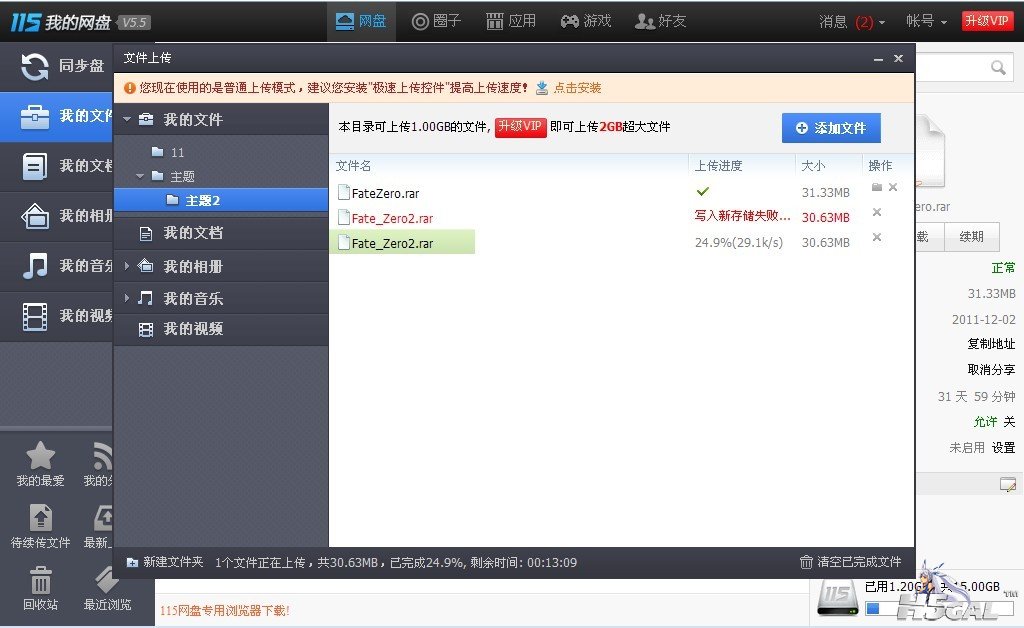
Task: Click the 上传进度 column header
Action: click(718, 166)
